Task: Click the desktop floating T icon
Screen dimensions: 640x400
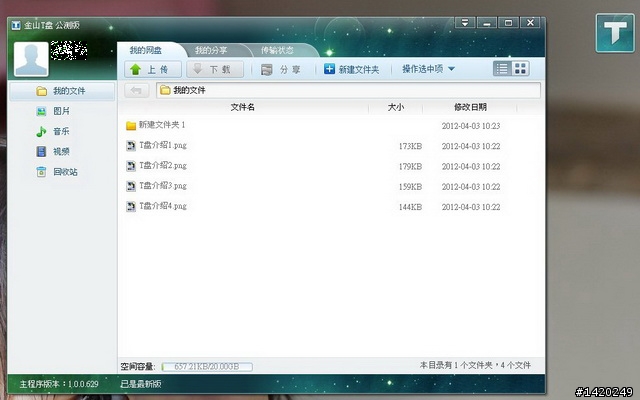Action: [615, 33]
